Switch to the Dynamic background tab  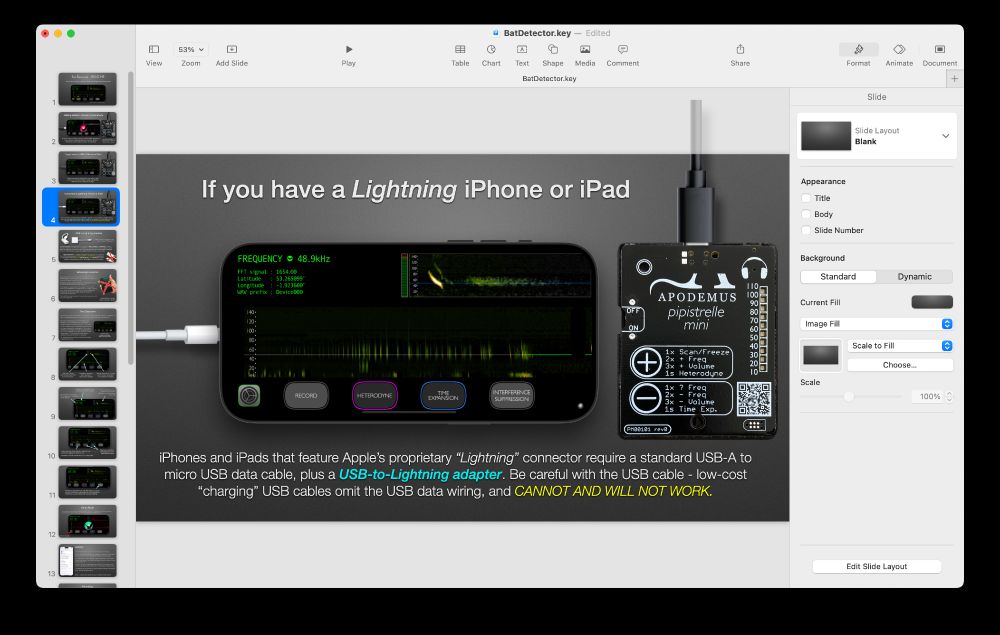(x=915, y=277)
